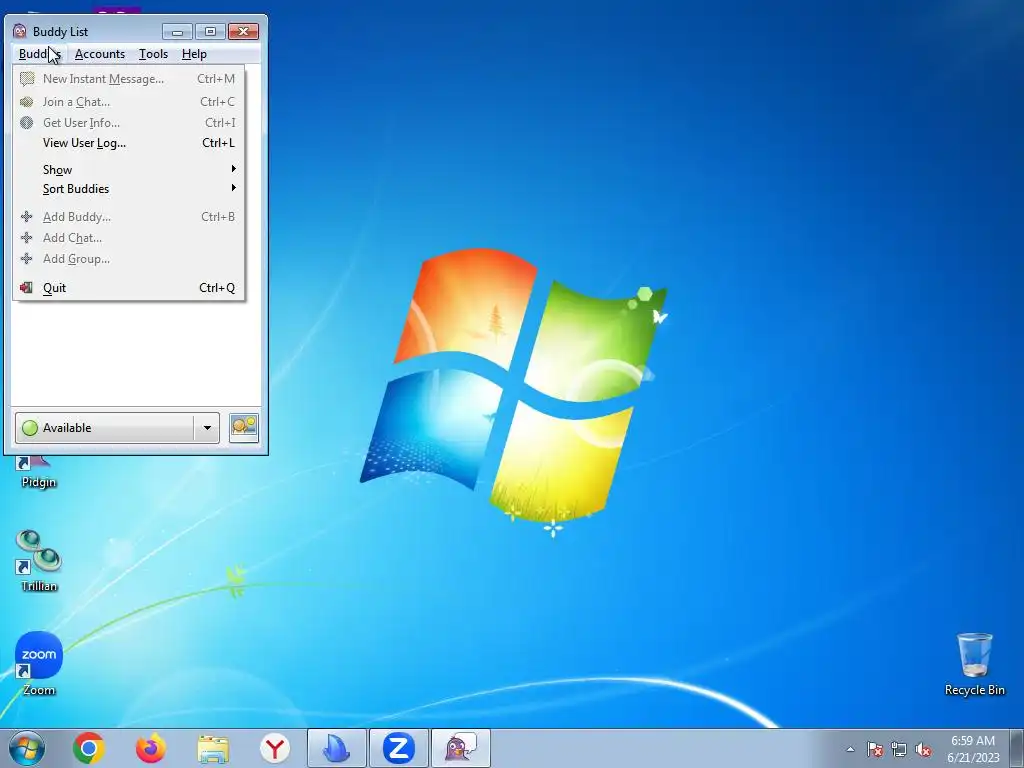Open the Available status dropdown arrow
The width and height of the screenshot is (1024, 768).
(x=207, y=428)
